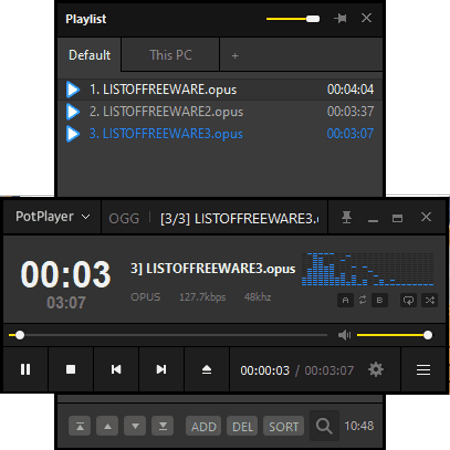Switch to the Default playlist tab
The image size is (450, 450).
(x=89, y=55)
